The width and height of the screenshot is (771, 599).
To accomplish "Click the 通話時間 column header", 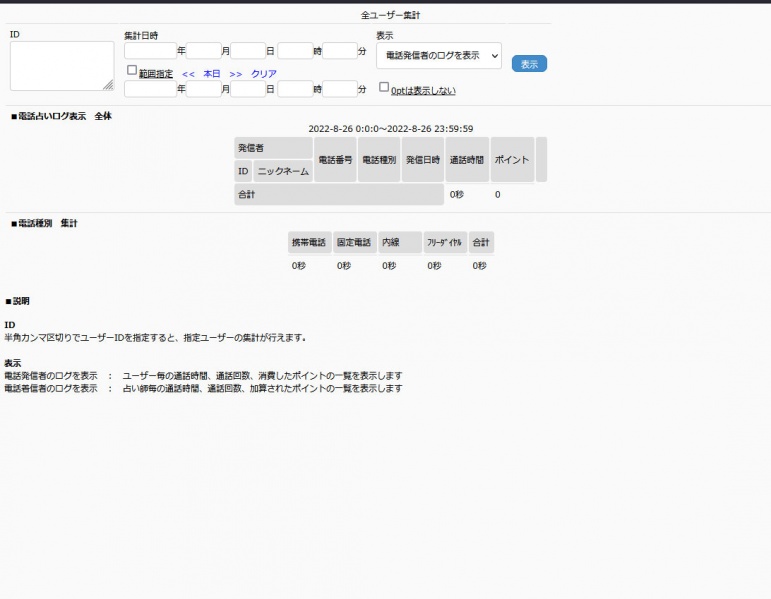I will 467,160.
